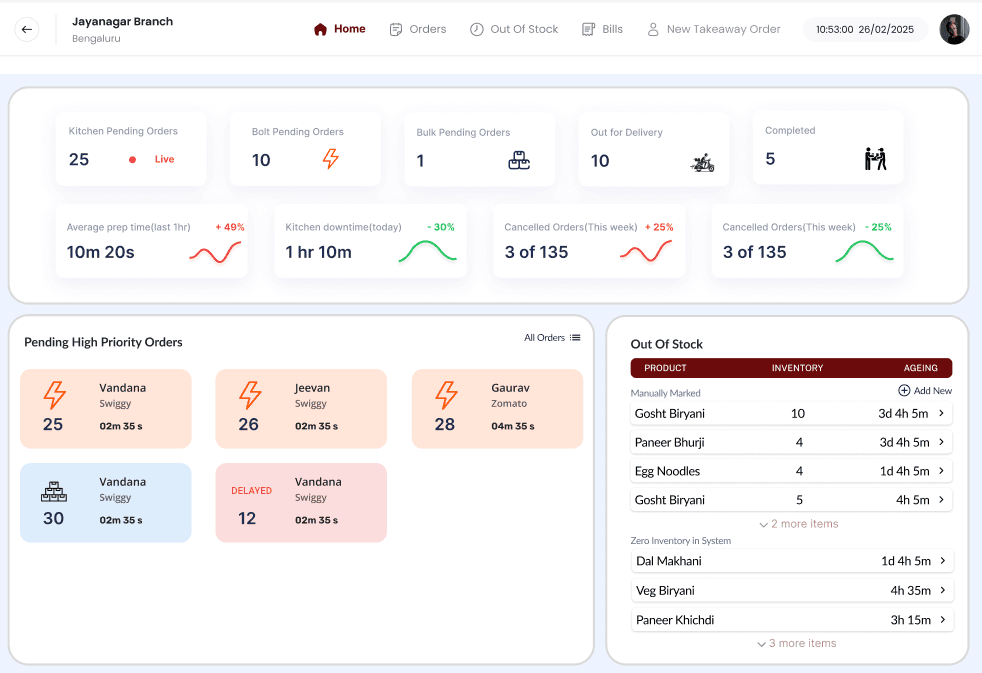Screen dimensions: 982x673
Task: Click Add New in Out Of Stock panel
Action: (x=925, y=390)
